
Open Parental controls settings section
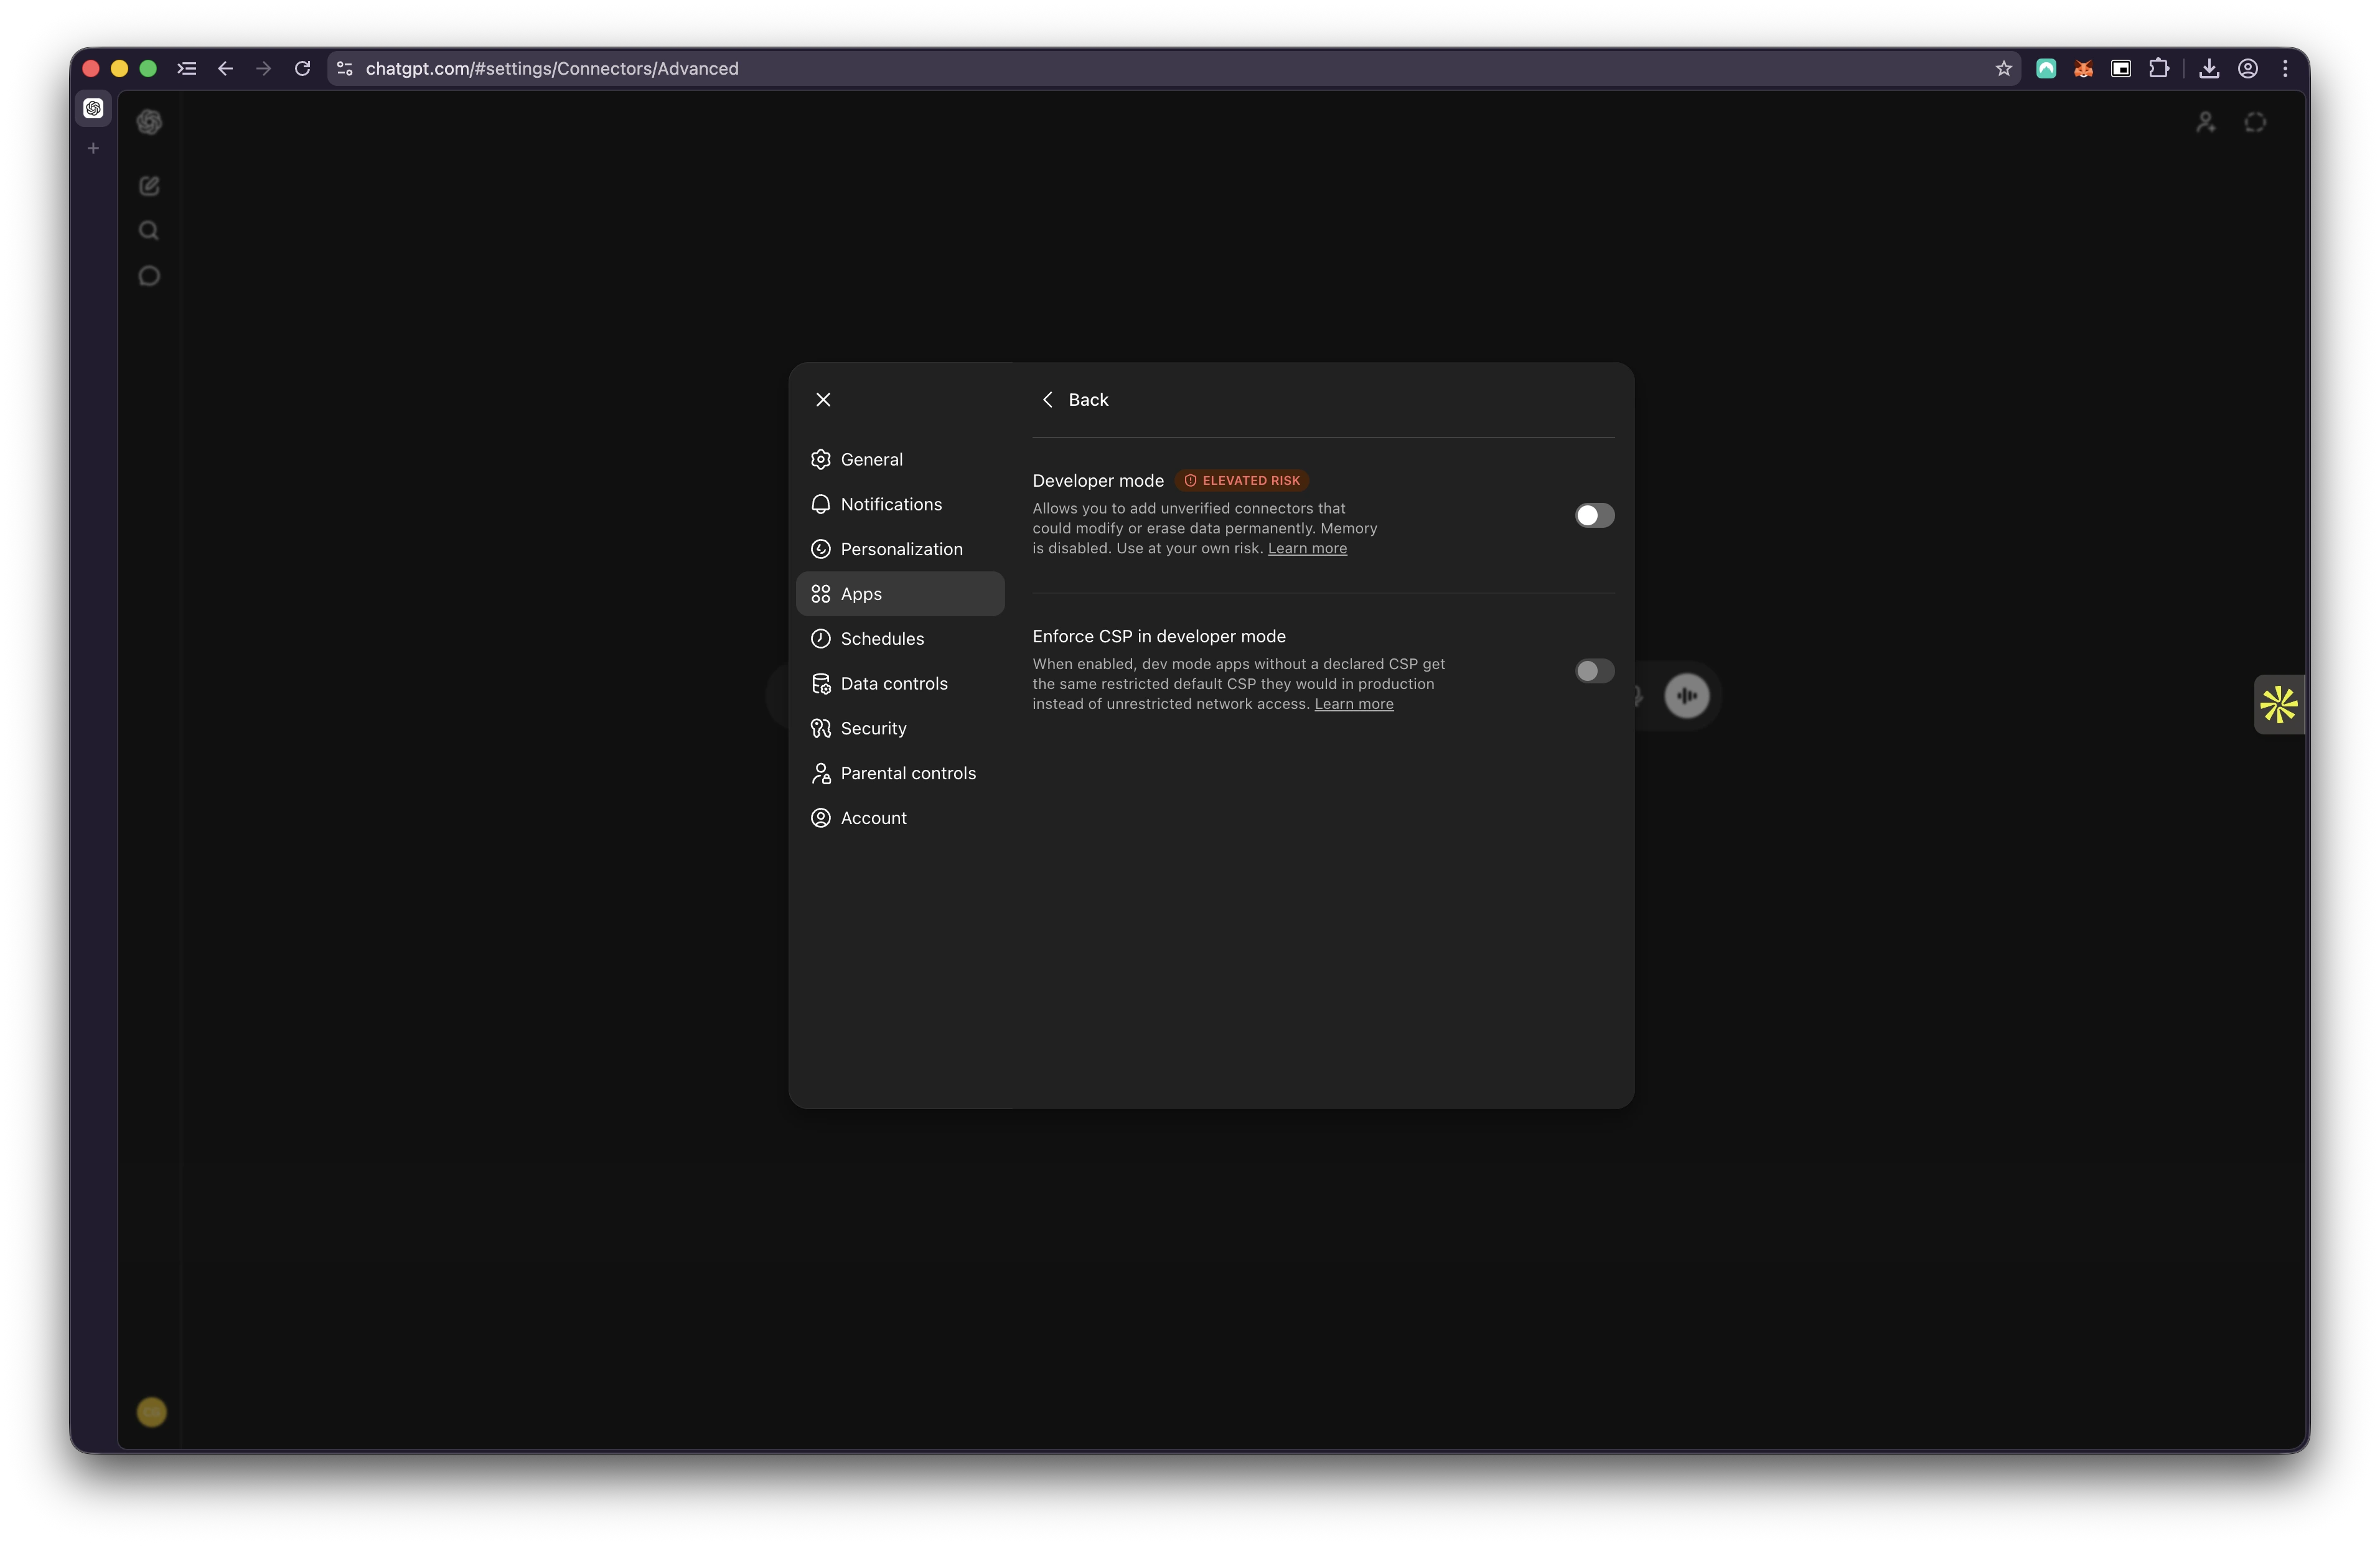900,773
